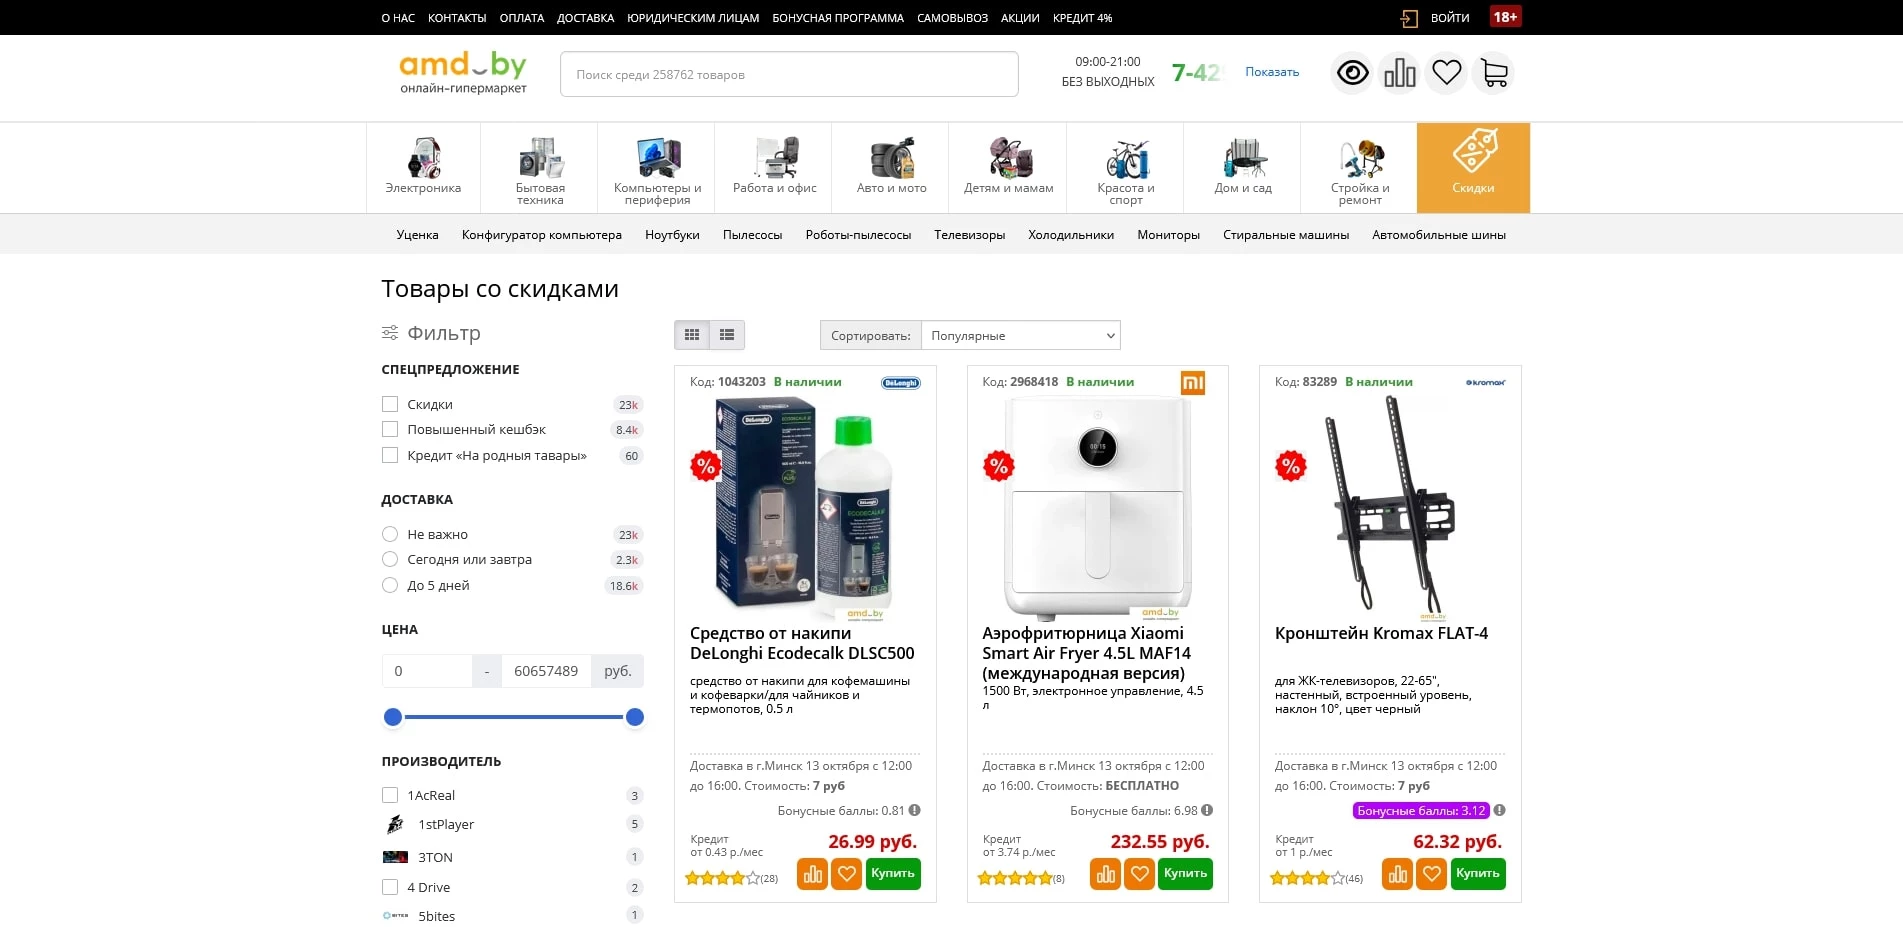Enable the Скидки filter checkbox
Screen dimensions: 1903x927
(x=390, y=404)
